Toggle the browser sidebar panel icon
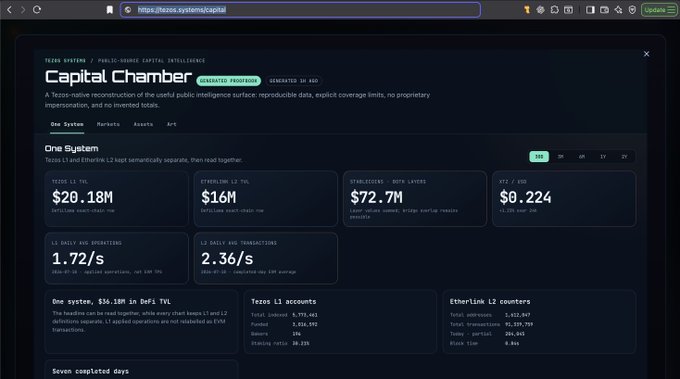Viewport: 680px width, 379px height. 590,10
